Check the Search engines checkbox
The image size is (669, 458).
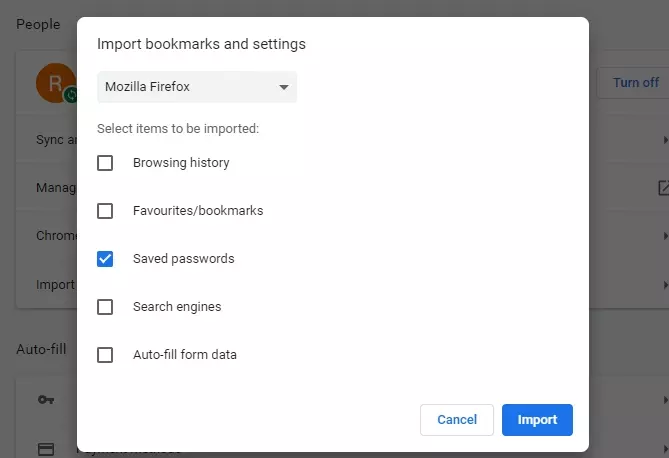coord(105,307)
